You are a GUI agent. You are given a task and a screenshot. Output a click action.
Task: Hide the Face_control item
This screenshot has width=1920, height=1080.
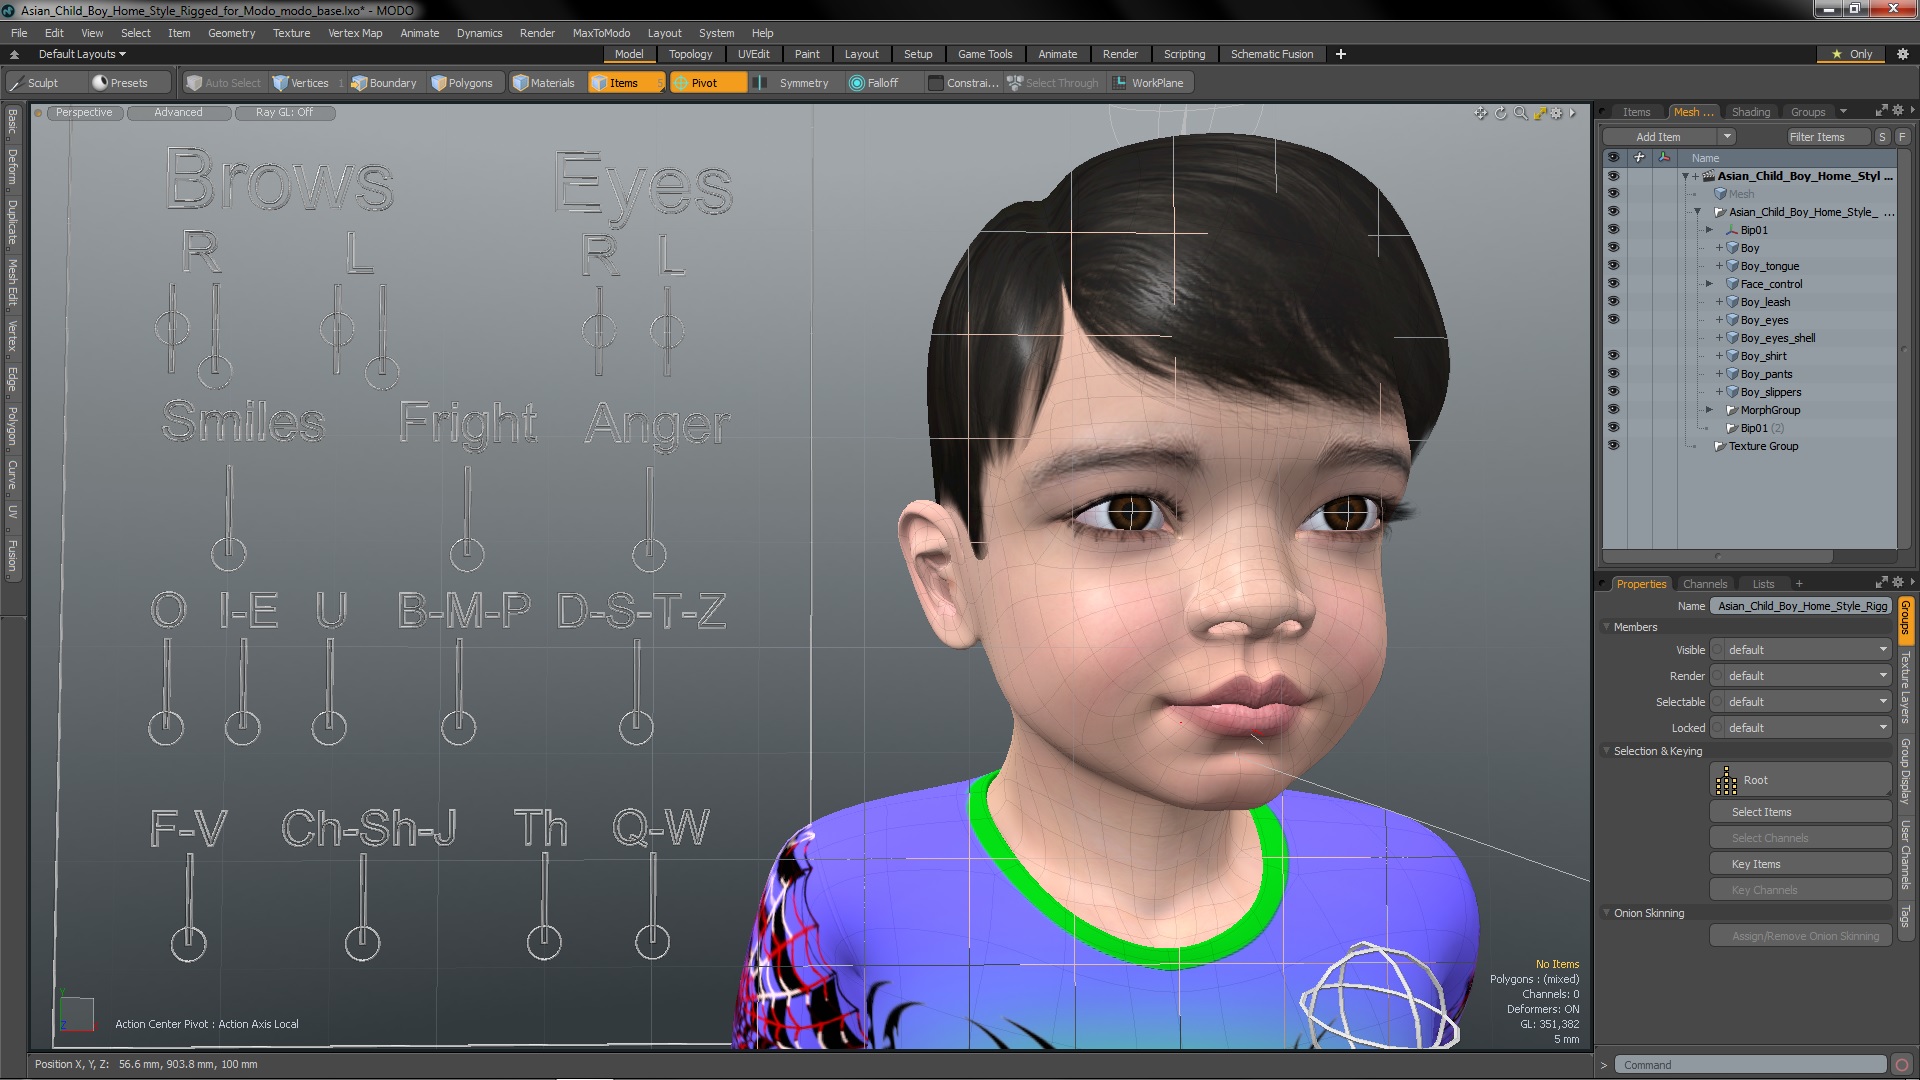coord(1613,284)
